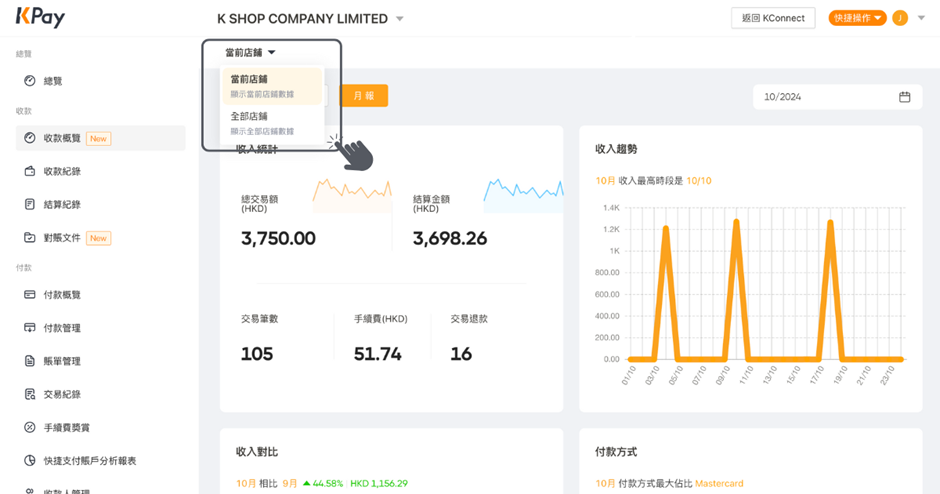Viewport: 940px width, 494px height.
Task: Click the 手續費獎賞 percent icon
Action: pos(29,427)
